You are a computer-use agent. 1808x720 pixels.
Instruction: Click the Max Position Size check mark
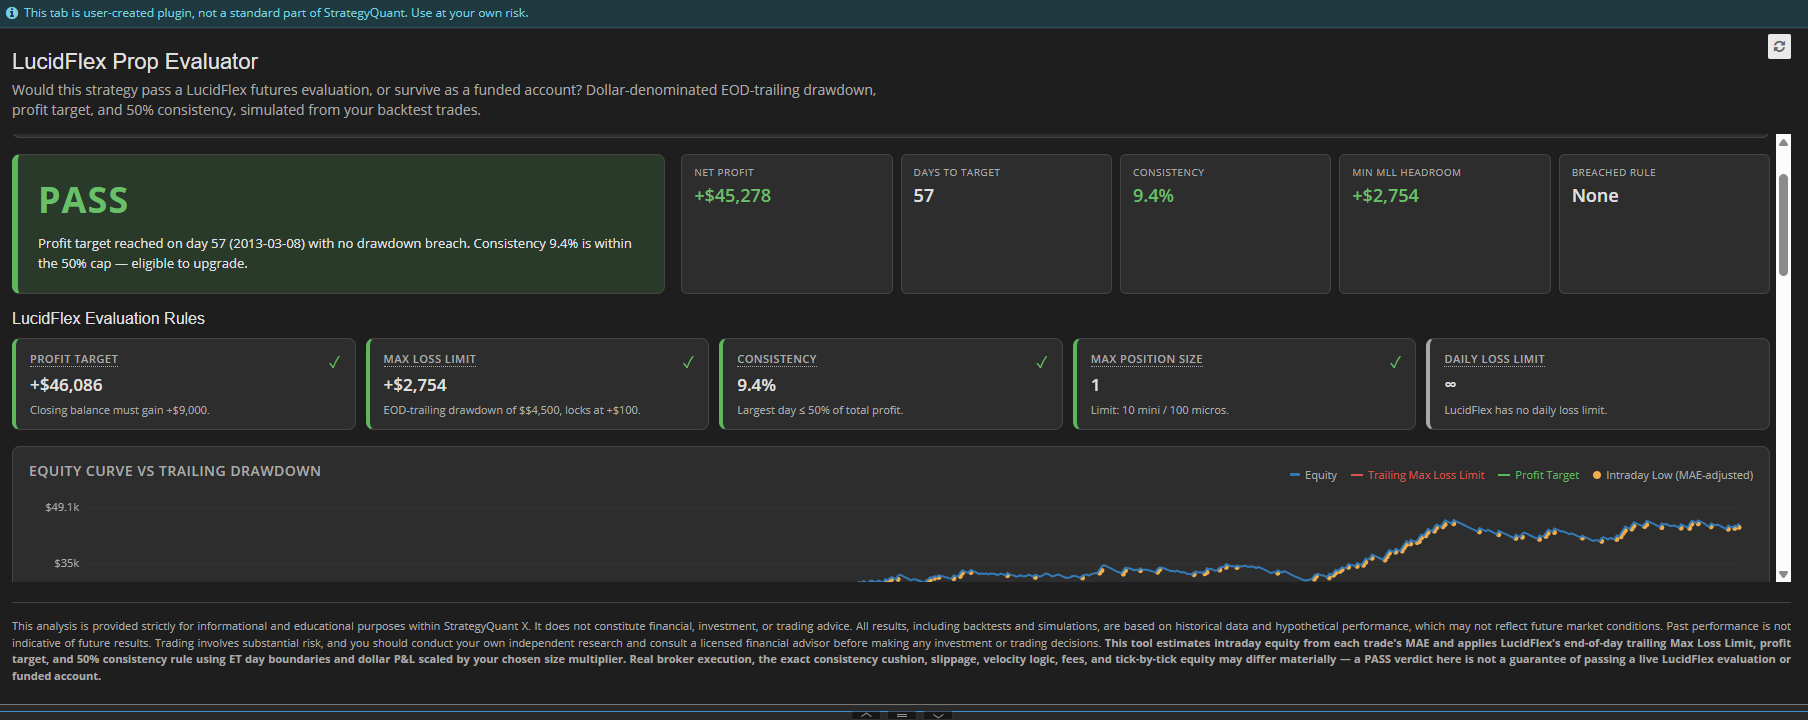pyautogui.click(x=1395, y=362)
